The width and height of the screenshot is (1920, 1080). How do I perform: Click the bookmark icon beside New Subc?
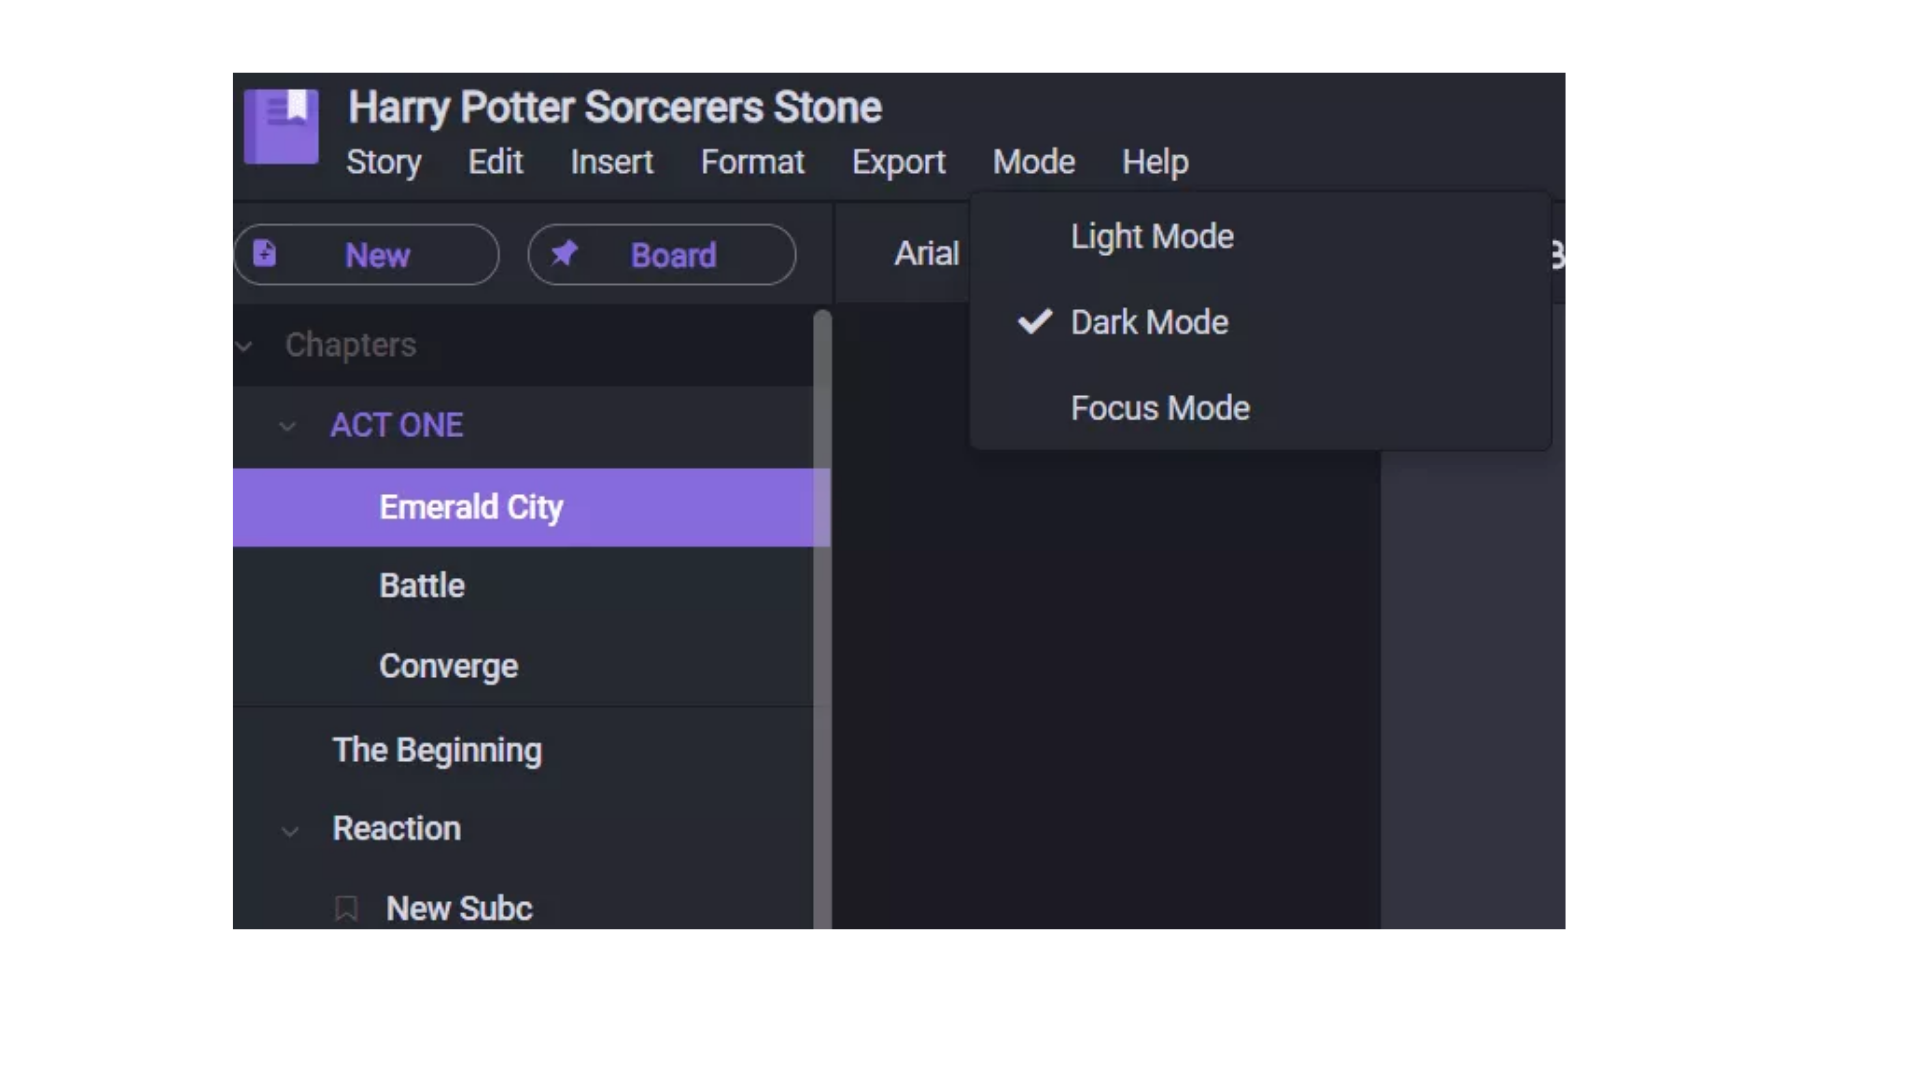pos(346,908)
